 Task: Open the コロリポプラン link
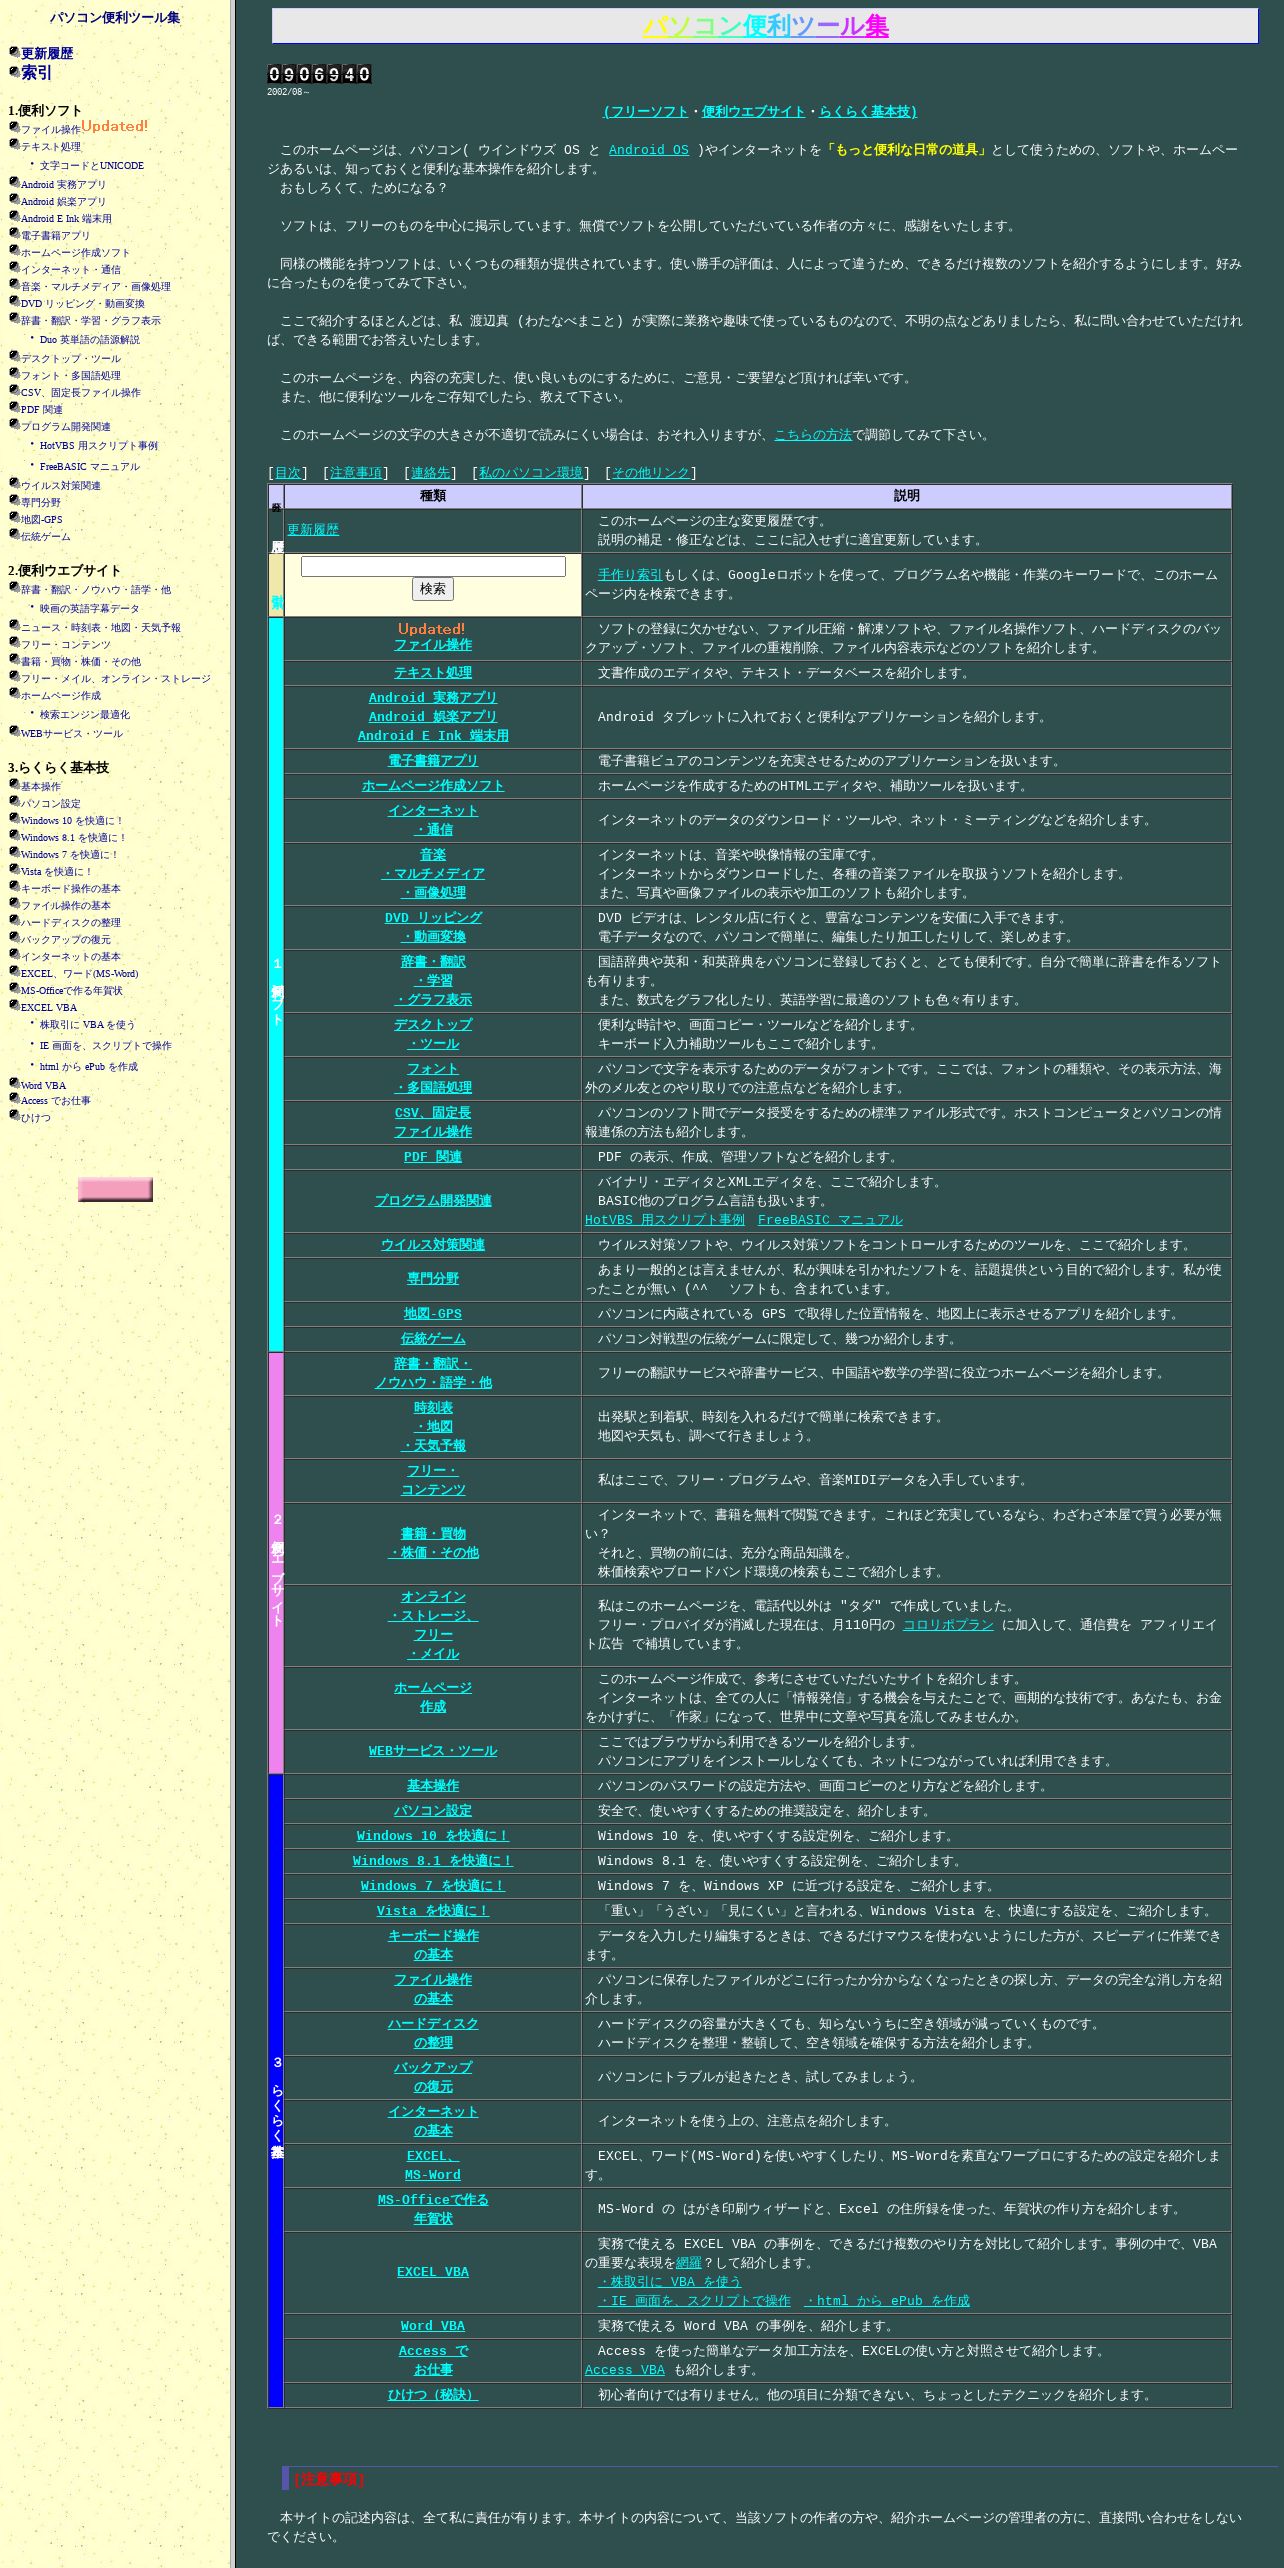pyautogui.click(x=948, y=1625)
